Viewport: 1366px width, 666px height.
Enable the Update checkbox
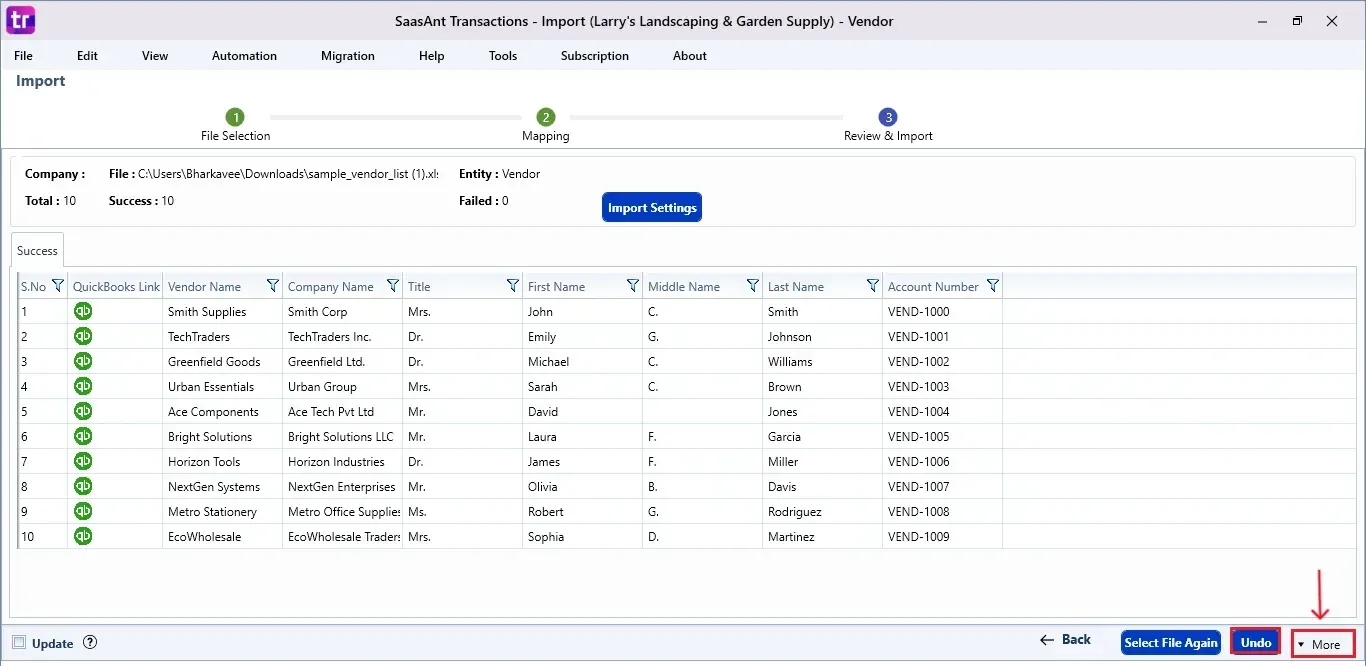pyautogui.click(x=19, y=643)
